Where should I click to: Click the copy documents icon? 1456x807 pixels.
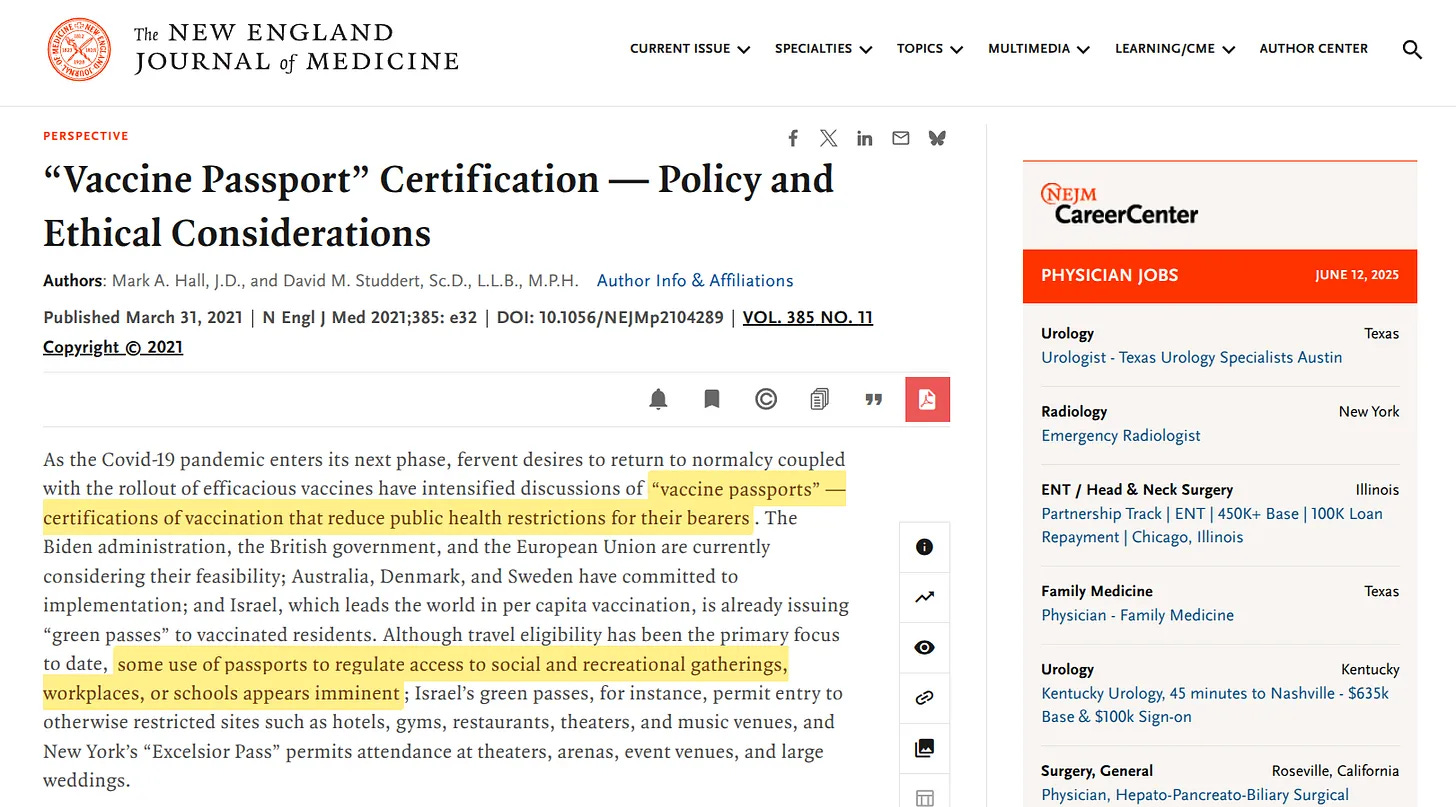(x=820, y=400)
